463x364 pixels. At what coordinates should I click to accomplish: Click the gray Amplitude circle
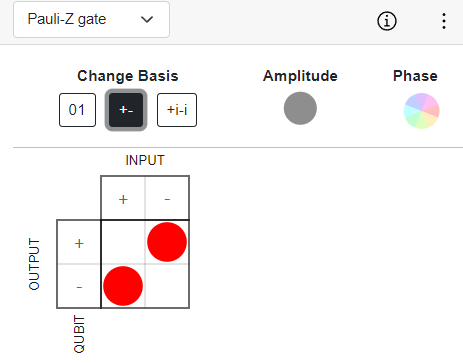pos(300,108)
